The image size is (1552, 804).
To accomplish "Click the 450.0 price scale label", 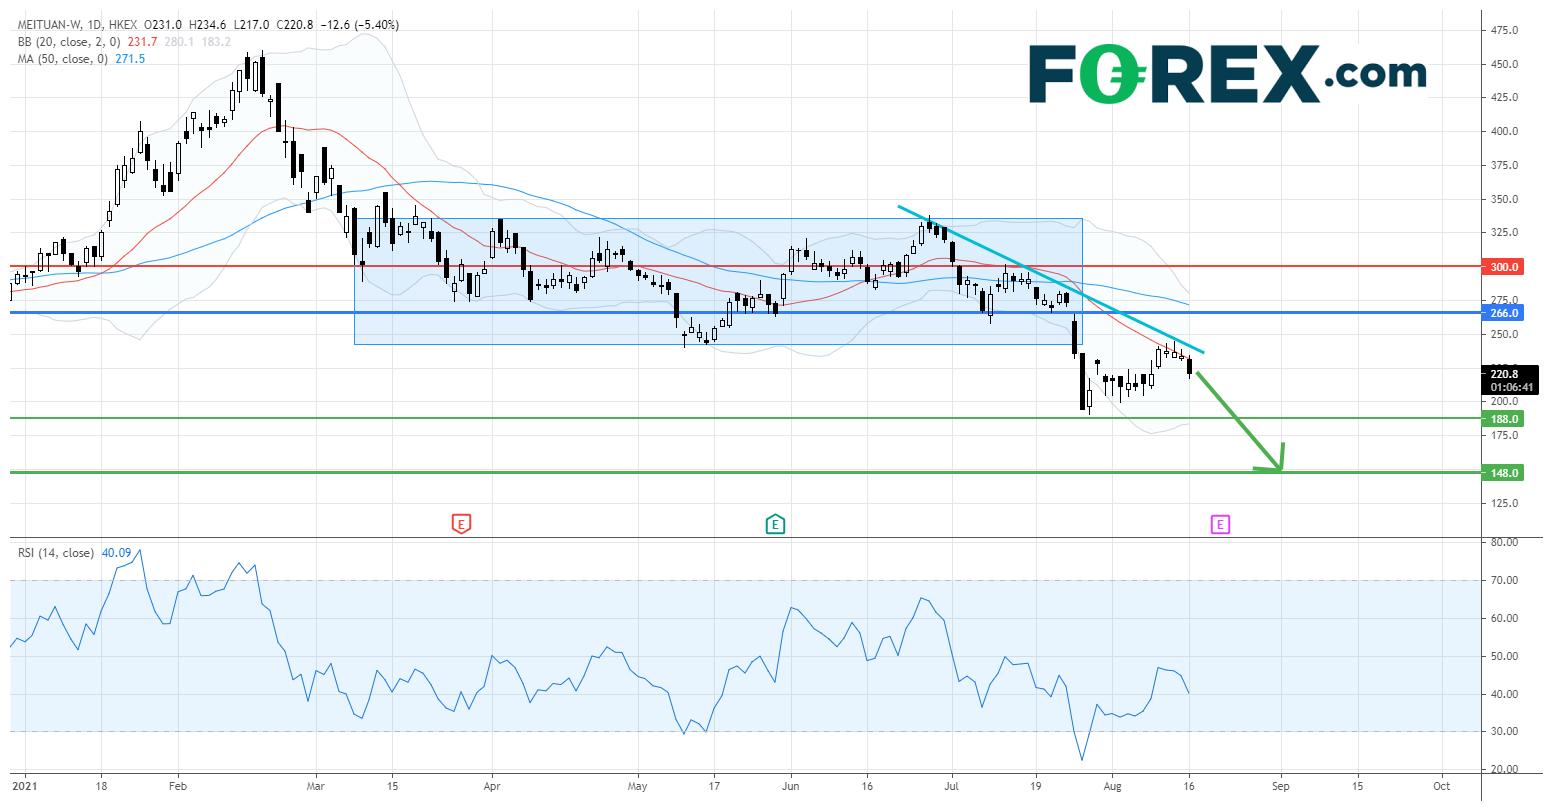I will [x=1506, y=64].
